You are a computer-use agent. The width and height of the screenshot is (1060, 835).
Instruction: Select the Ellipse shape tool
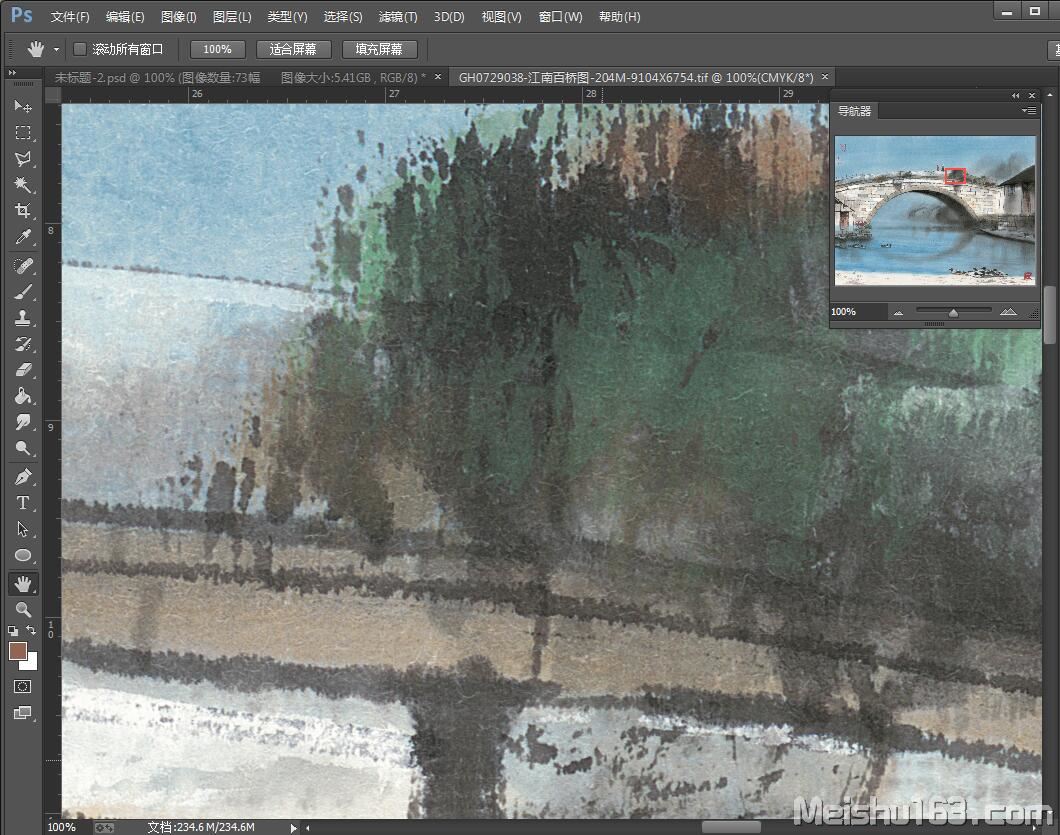pos(22,555)
